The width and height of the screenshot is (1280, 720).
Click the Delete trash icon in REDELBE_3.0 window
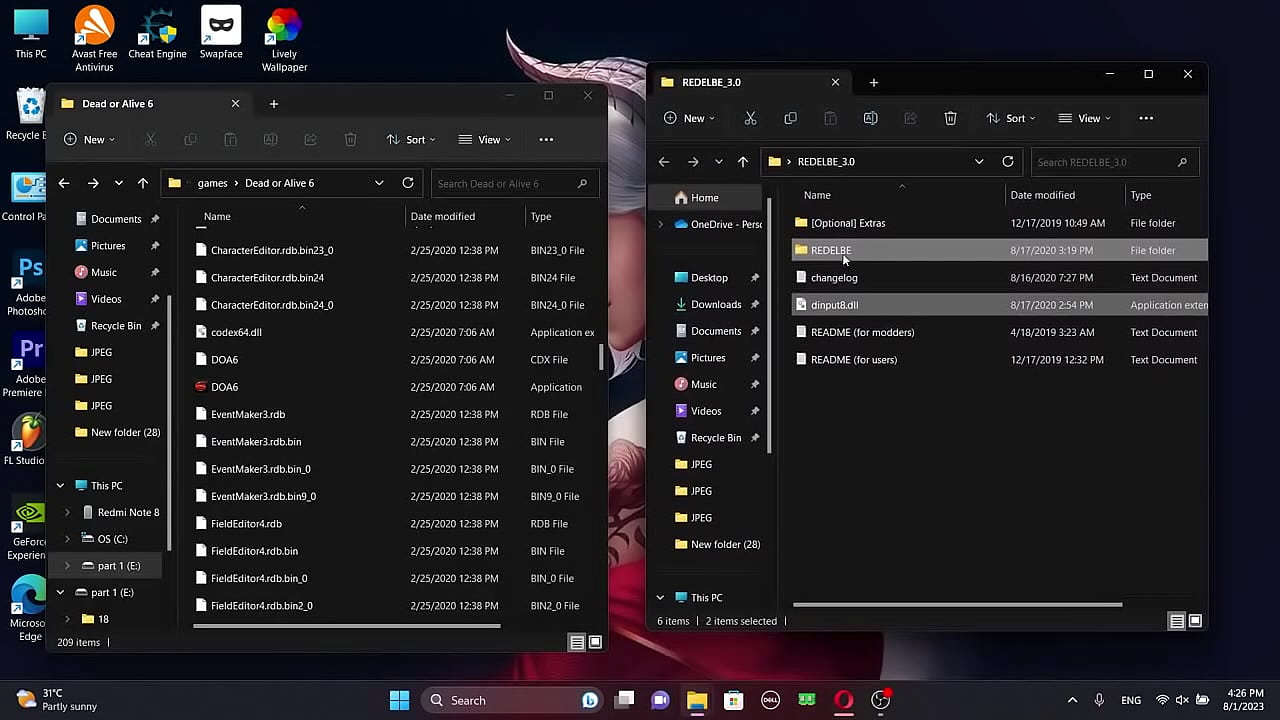950,118
